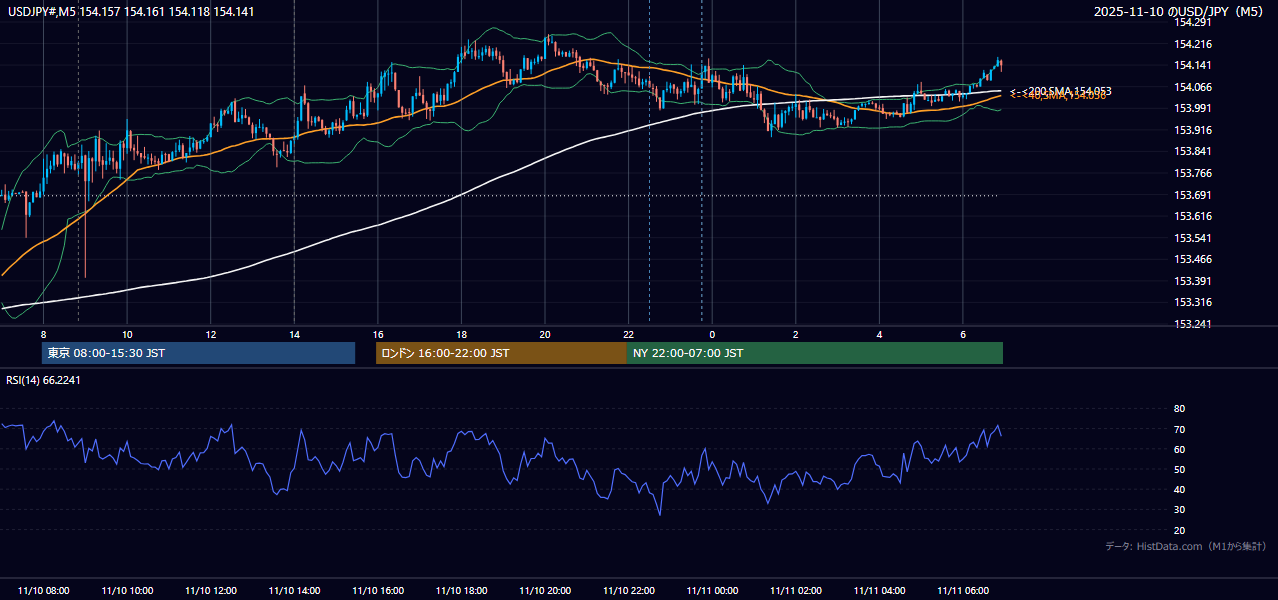Image resolution: width=1278 pixels, height=600 pixels.
Task: Click 153.766 on the price axis
Action: [x=1194, y=173]
